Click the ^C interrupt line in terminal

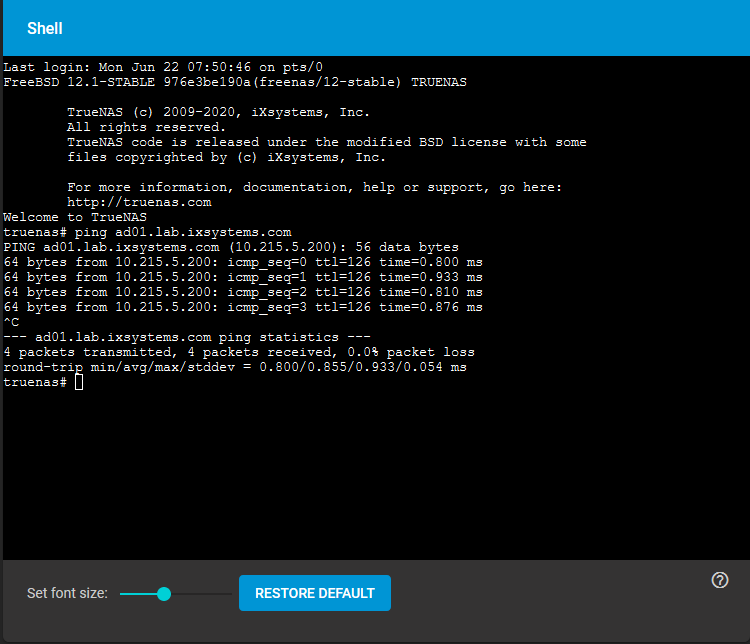point(11,322)
